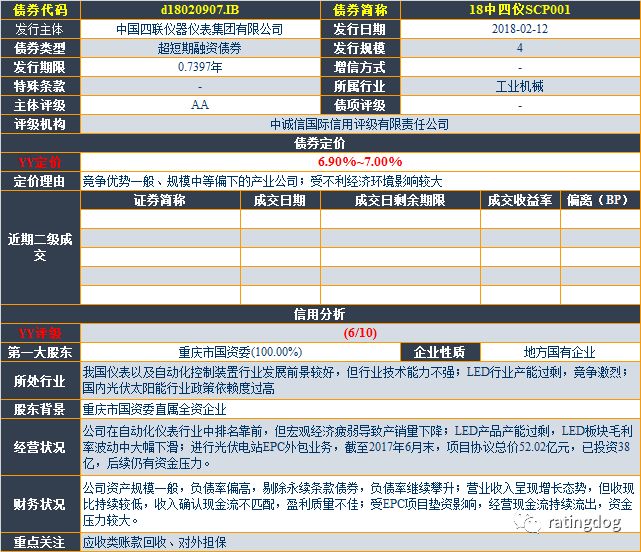Click financial text starting 公司资产规模一般
641x552 pixels.
[358, 504]
